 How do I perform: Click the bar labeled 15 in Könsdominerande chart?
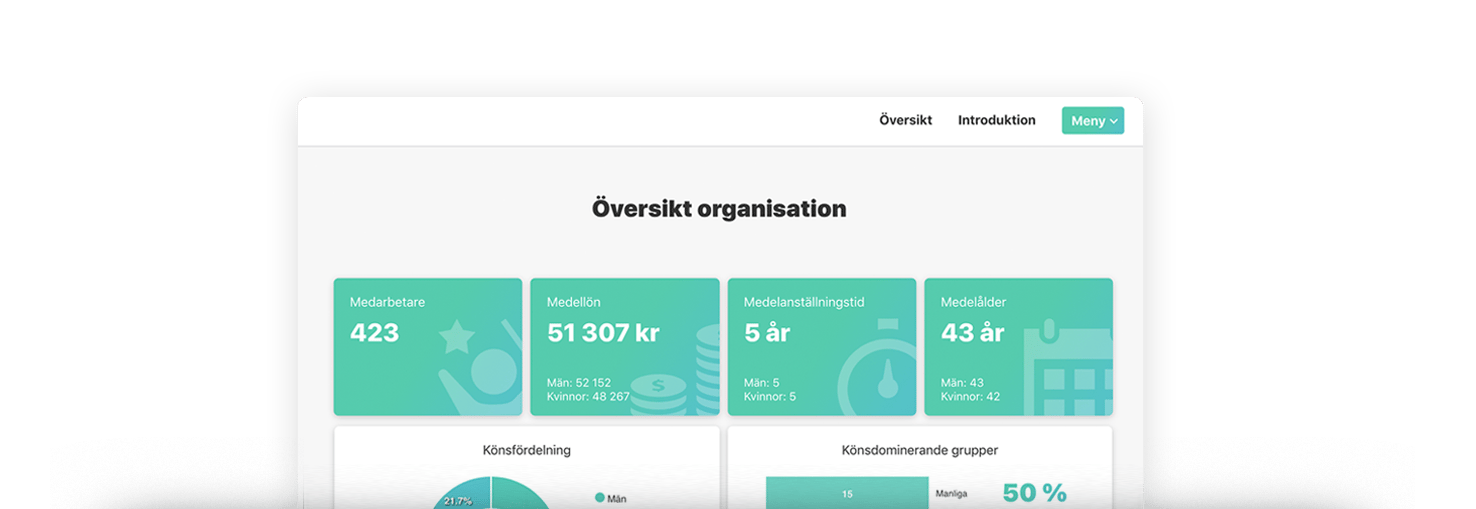[x=847, y=493]
